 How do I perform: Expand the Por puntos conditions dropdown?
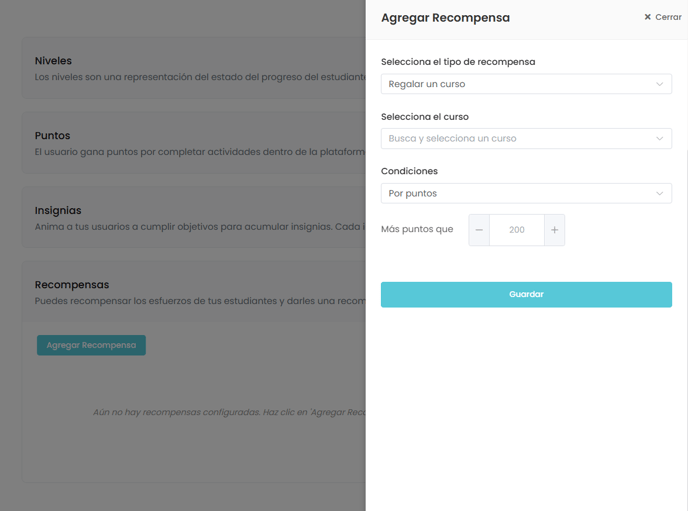coord(526,193)
